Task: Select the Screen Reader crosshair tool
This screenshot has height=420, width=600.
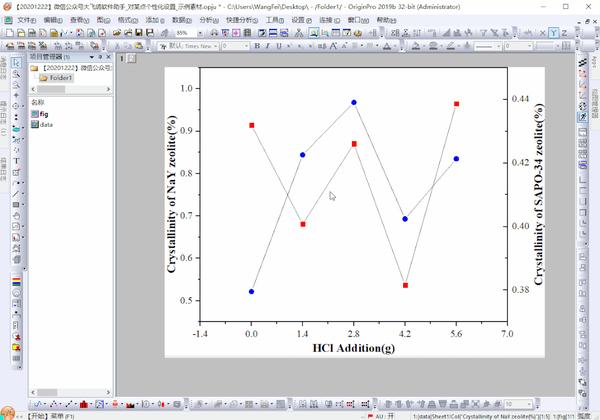Action: tap(16, 95)
